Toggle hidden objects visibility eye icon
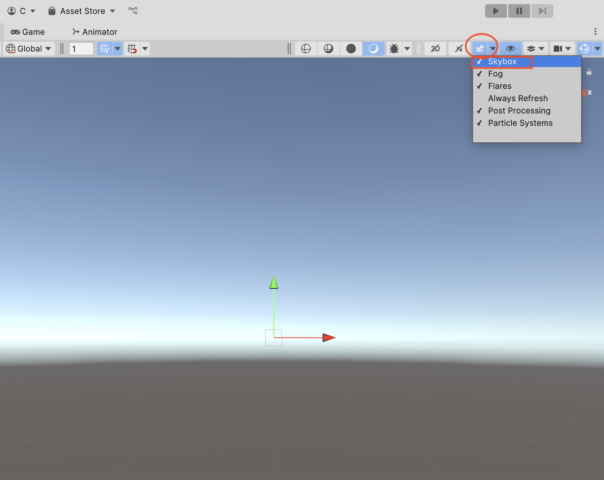Image resolution: width=604 pixels, height=480 pixels. 510,49
